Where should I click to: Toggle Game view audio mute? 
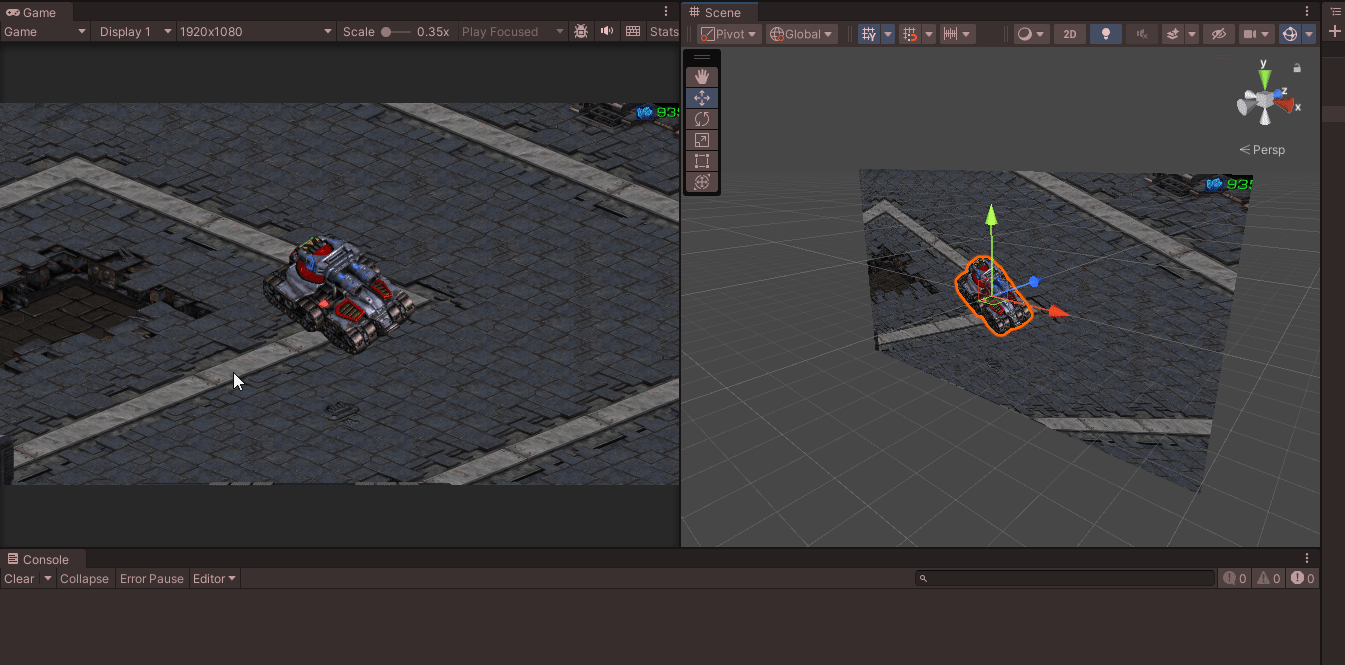tap(607, 32)
